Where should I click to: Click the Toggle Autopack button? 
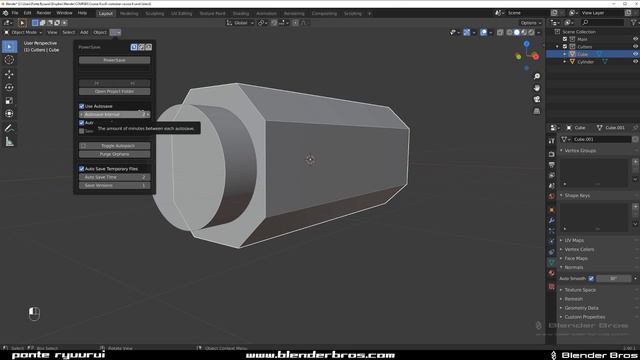114,146
